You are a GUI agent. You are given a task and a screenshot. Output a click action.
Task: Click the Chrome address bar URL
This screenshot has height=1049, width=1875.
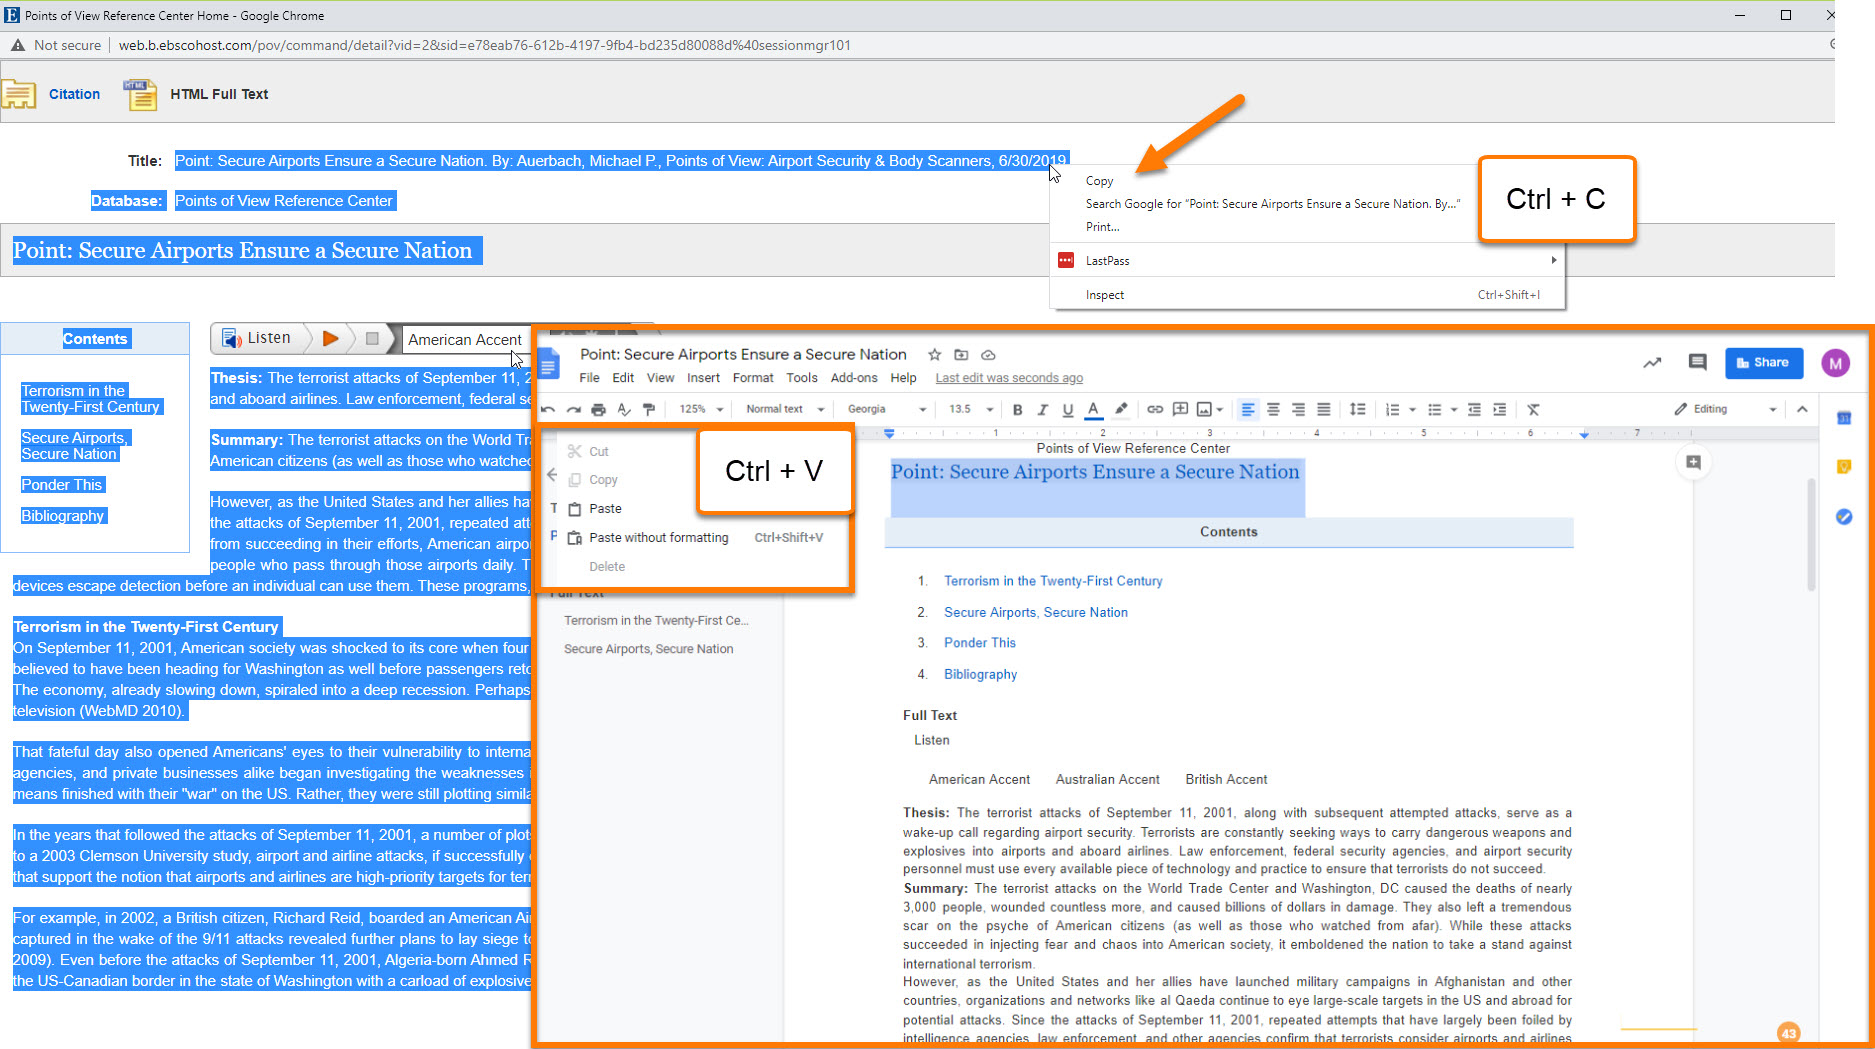tap(484, 45)
